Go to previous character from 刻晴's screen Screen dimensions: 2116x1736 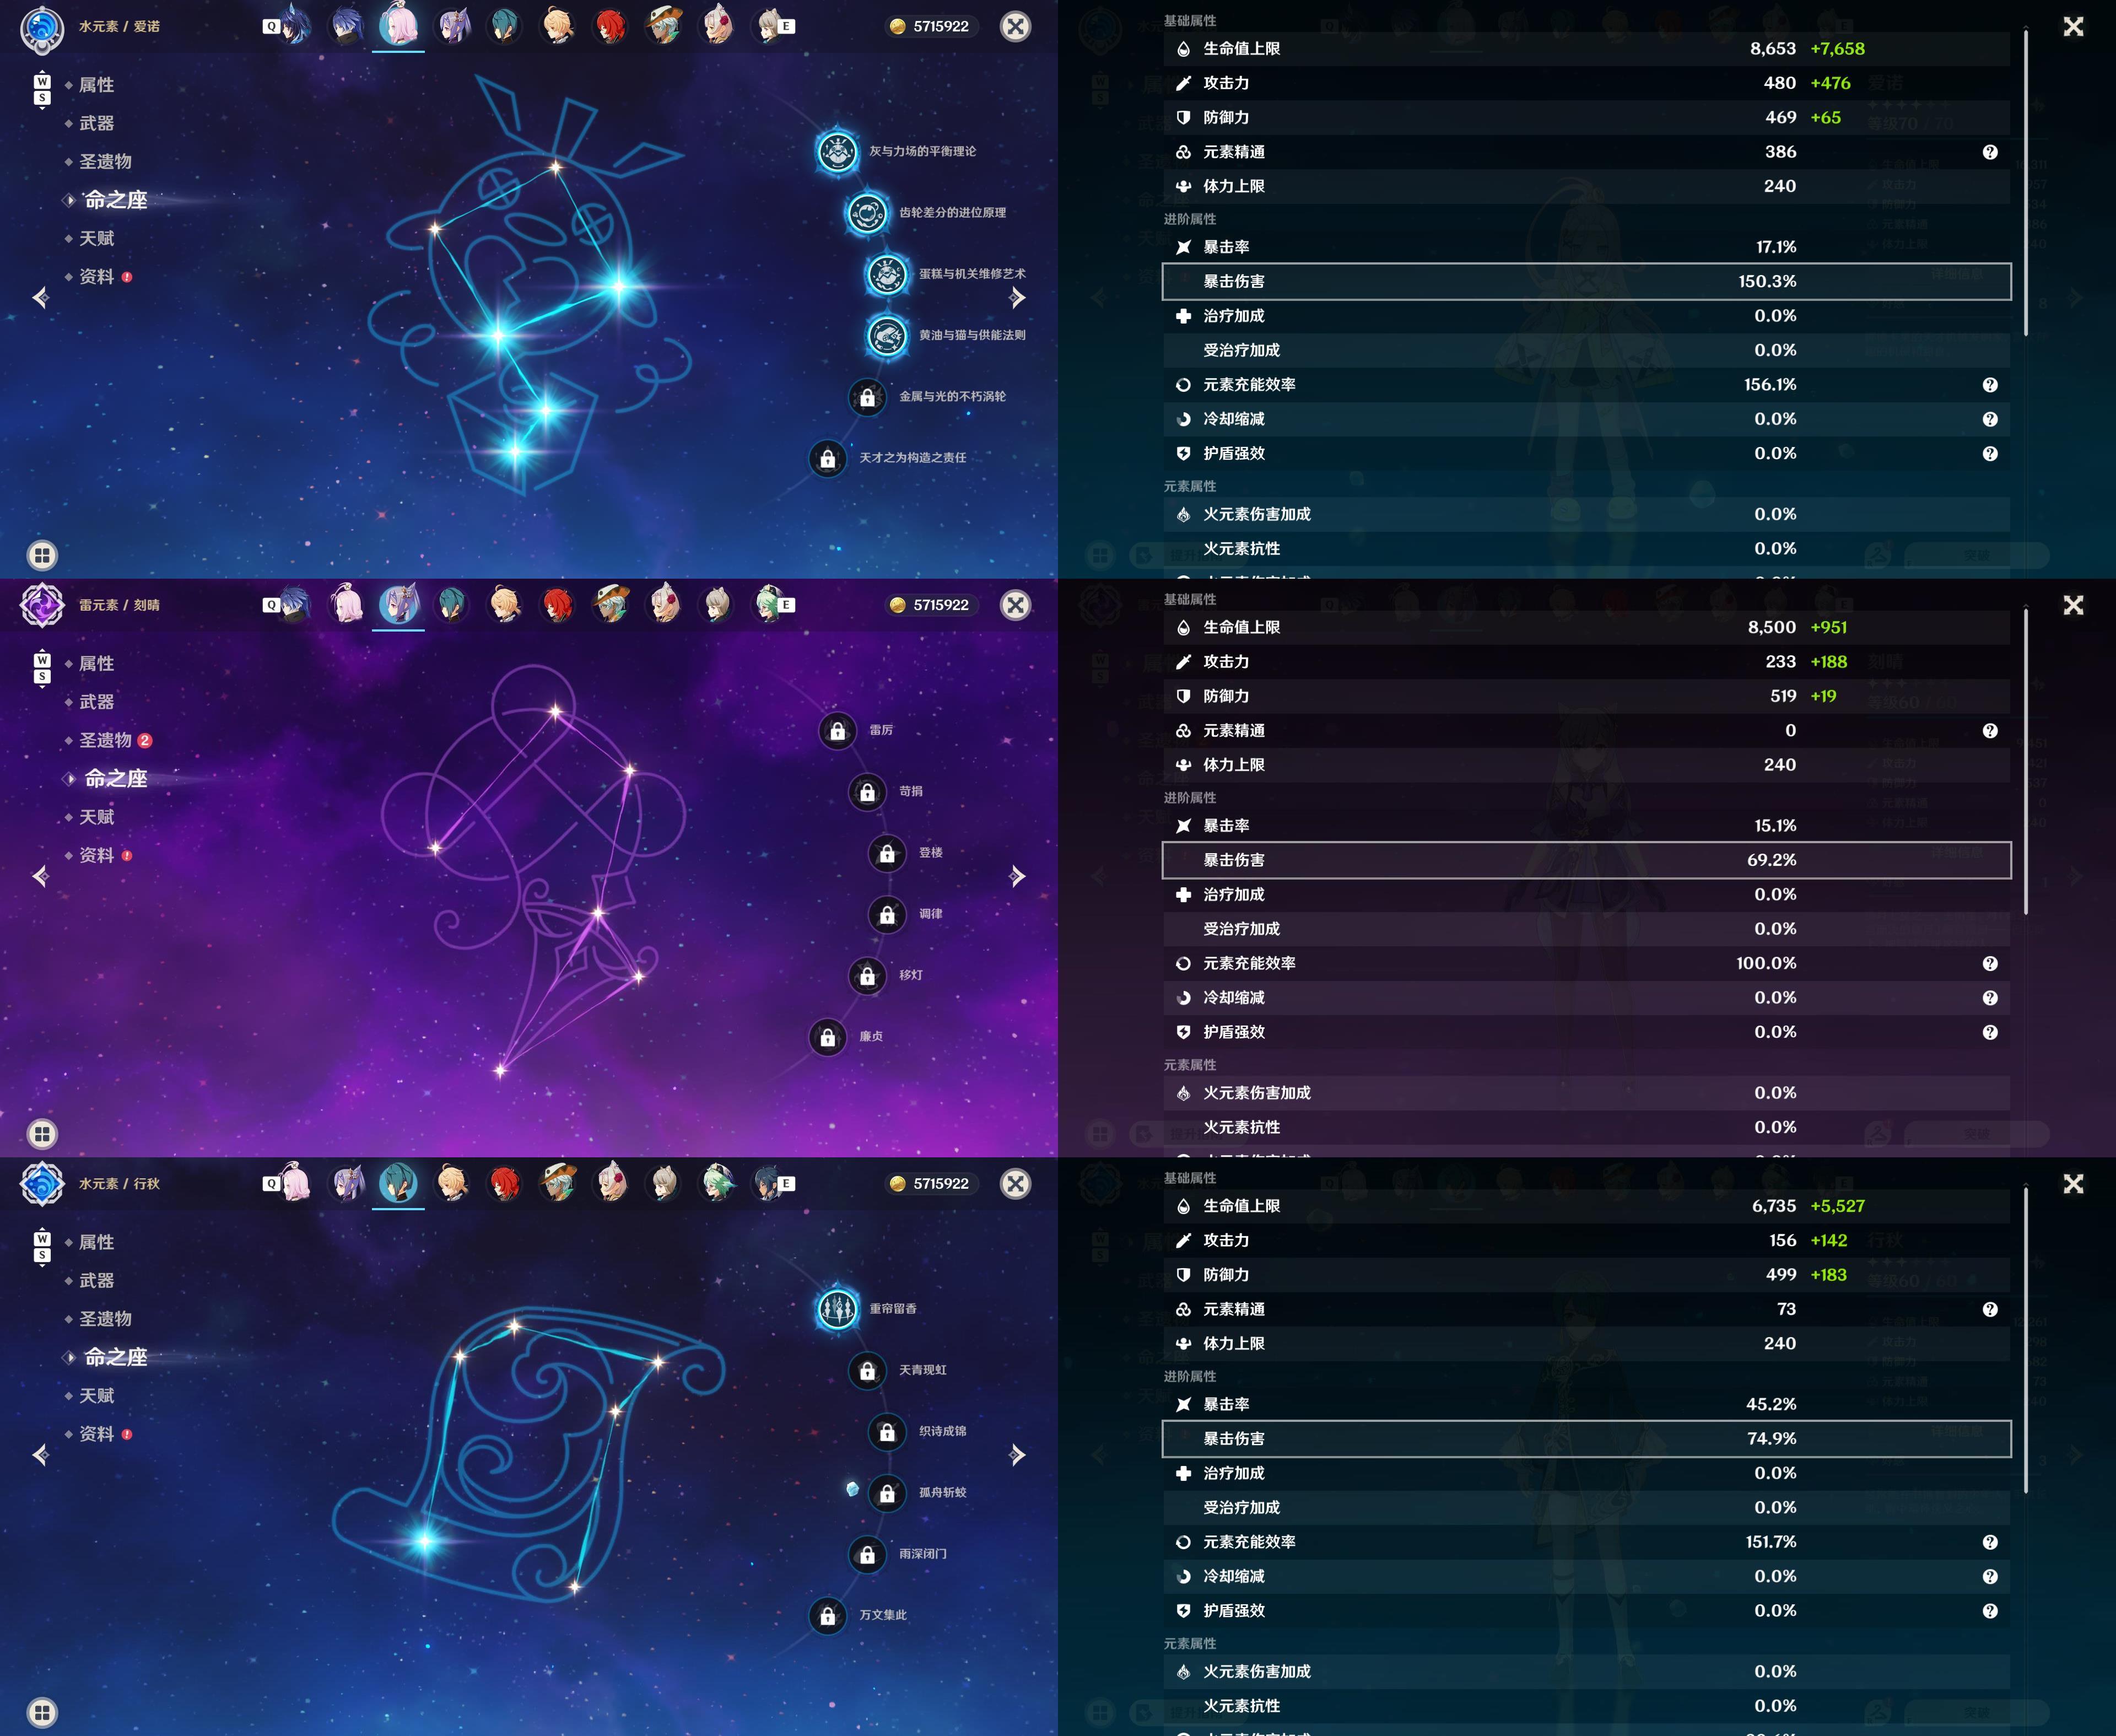(x=41, y=877)
